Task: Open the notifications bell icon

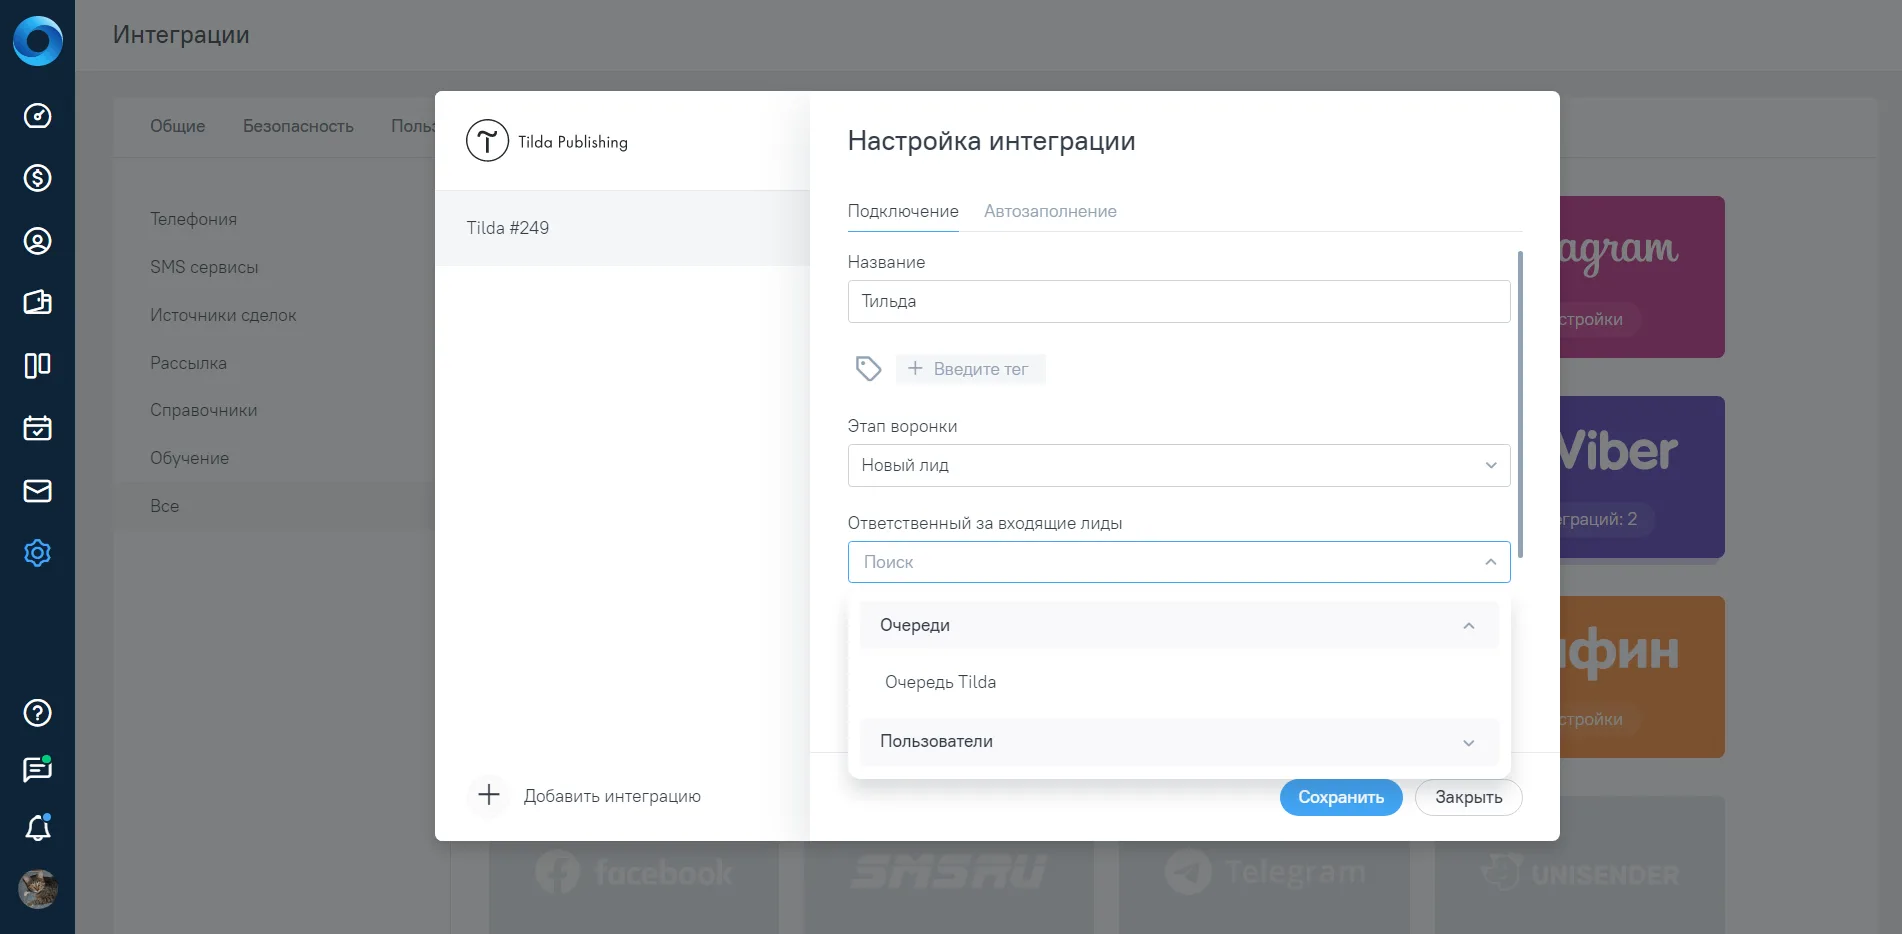Action: coord(37,828)
